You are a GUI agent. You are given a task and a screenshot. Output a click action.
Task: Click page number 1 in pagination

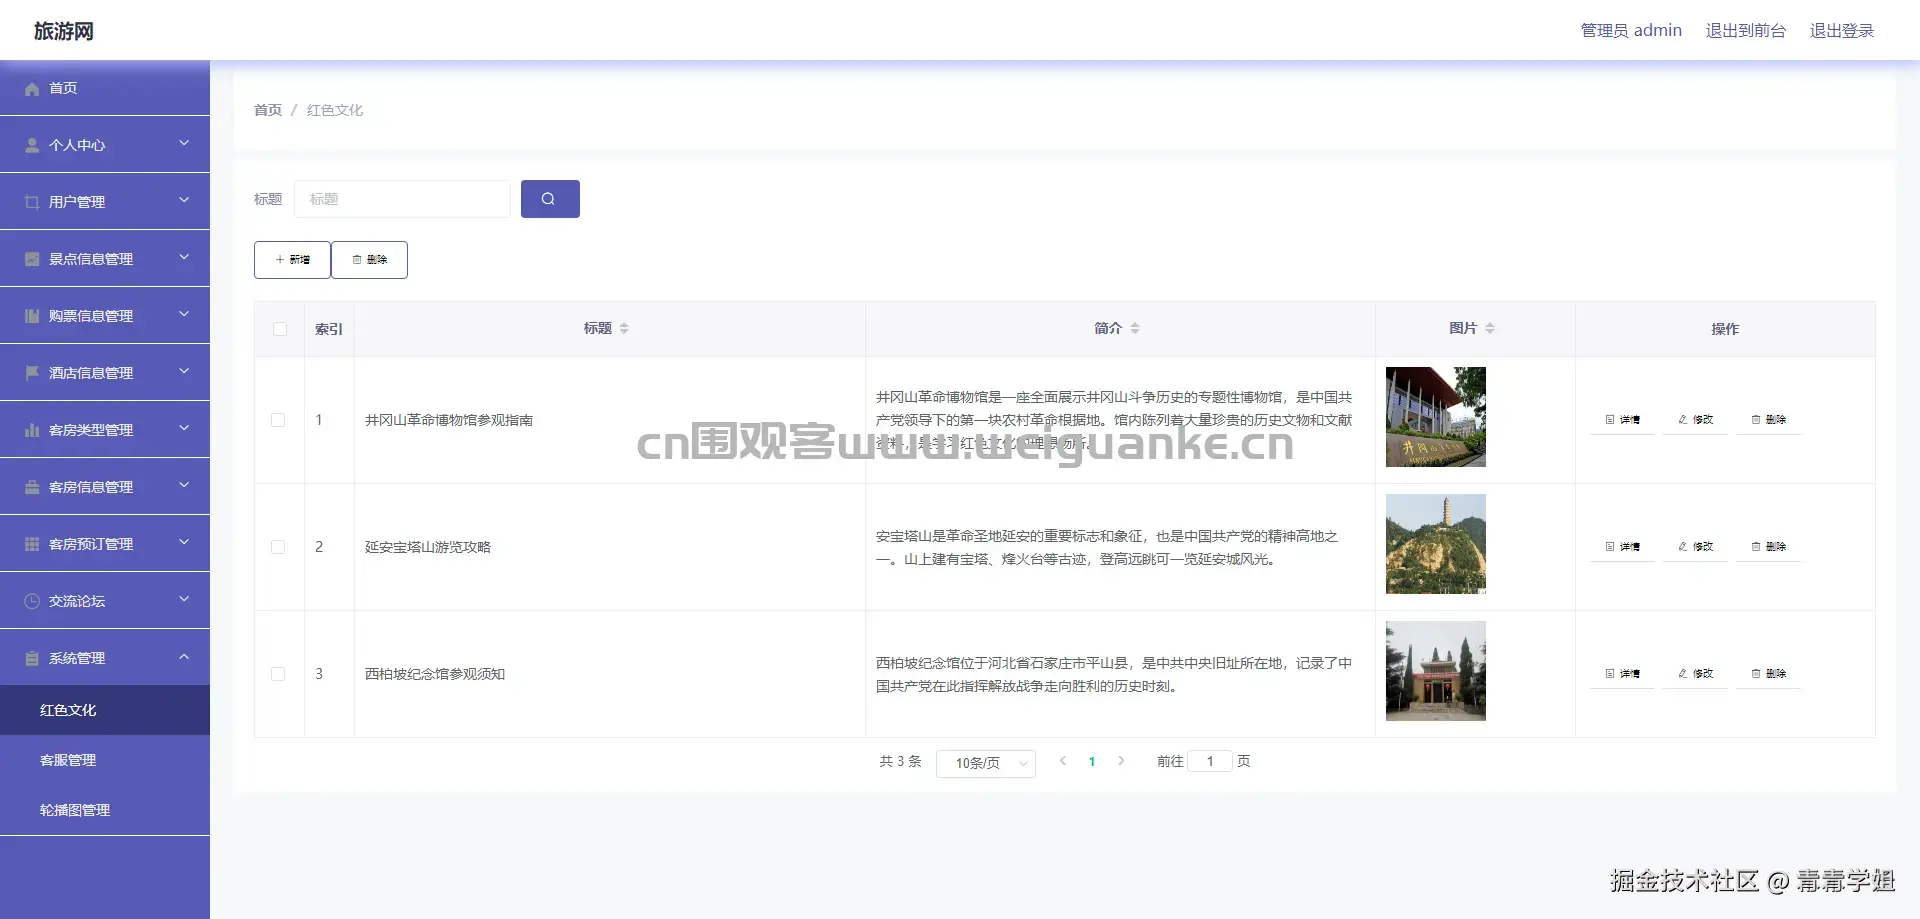pos(1092,762)
